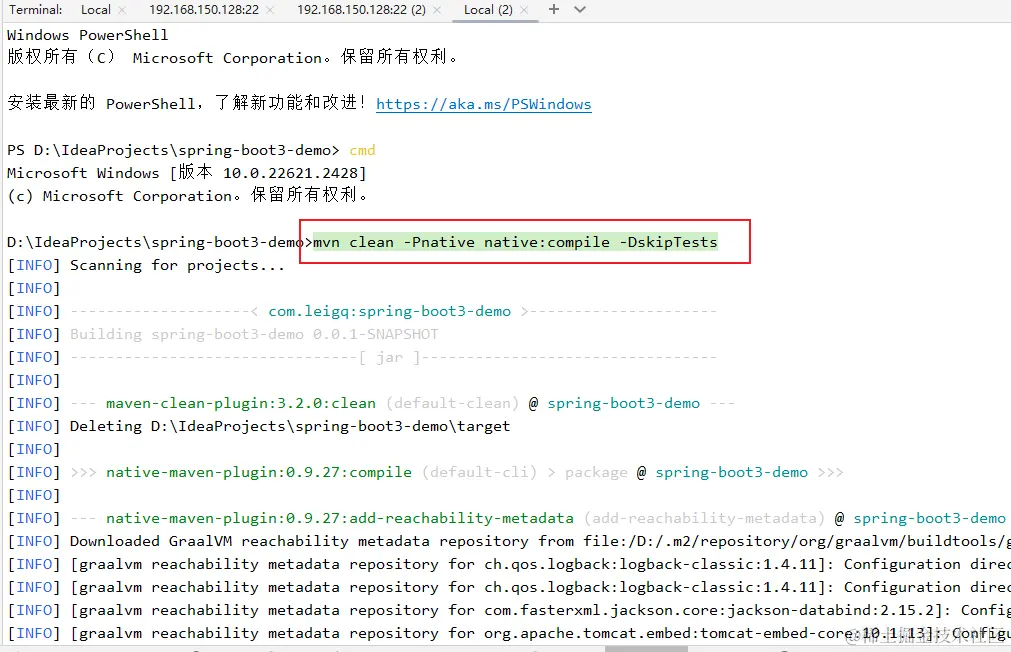1011x652 pixels.
Task: Click the jackson-databind:2.15.2 metadata line
Action: click(509, 610)
